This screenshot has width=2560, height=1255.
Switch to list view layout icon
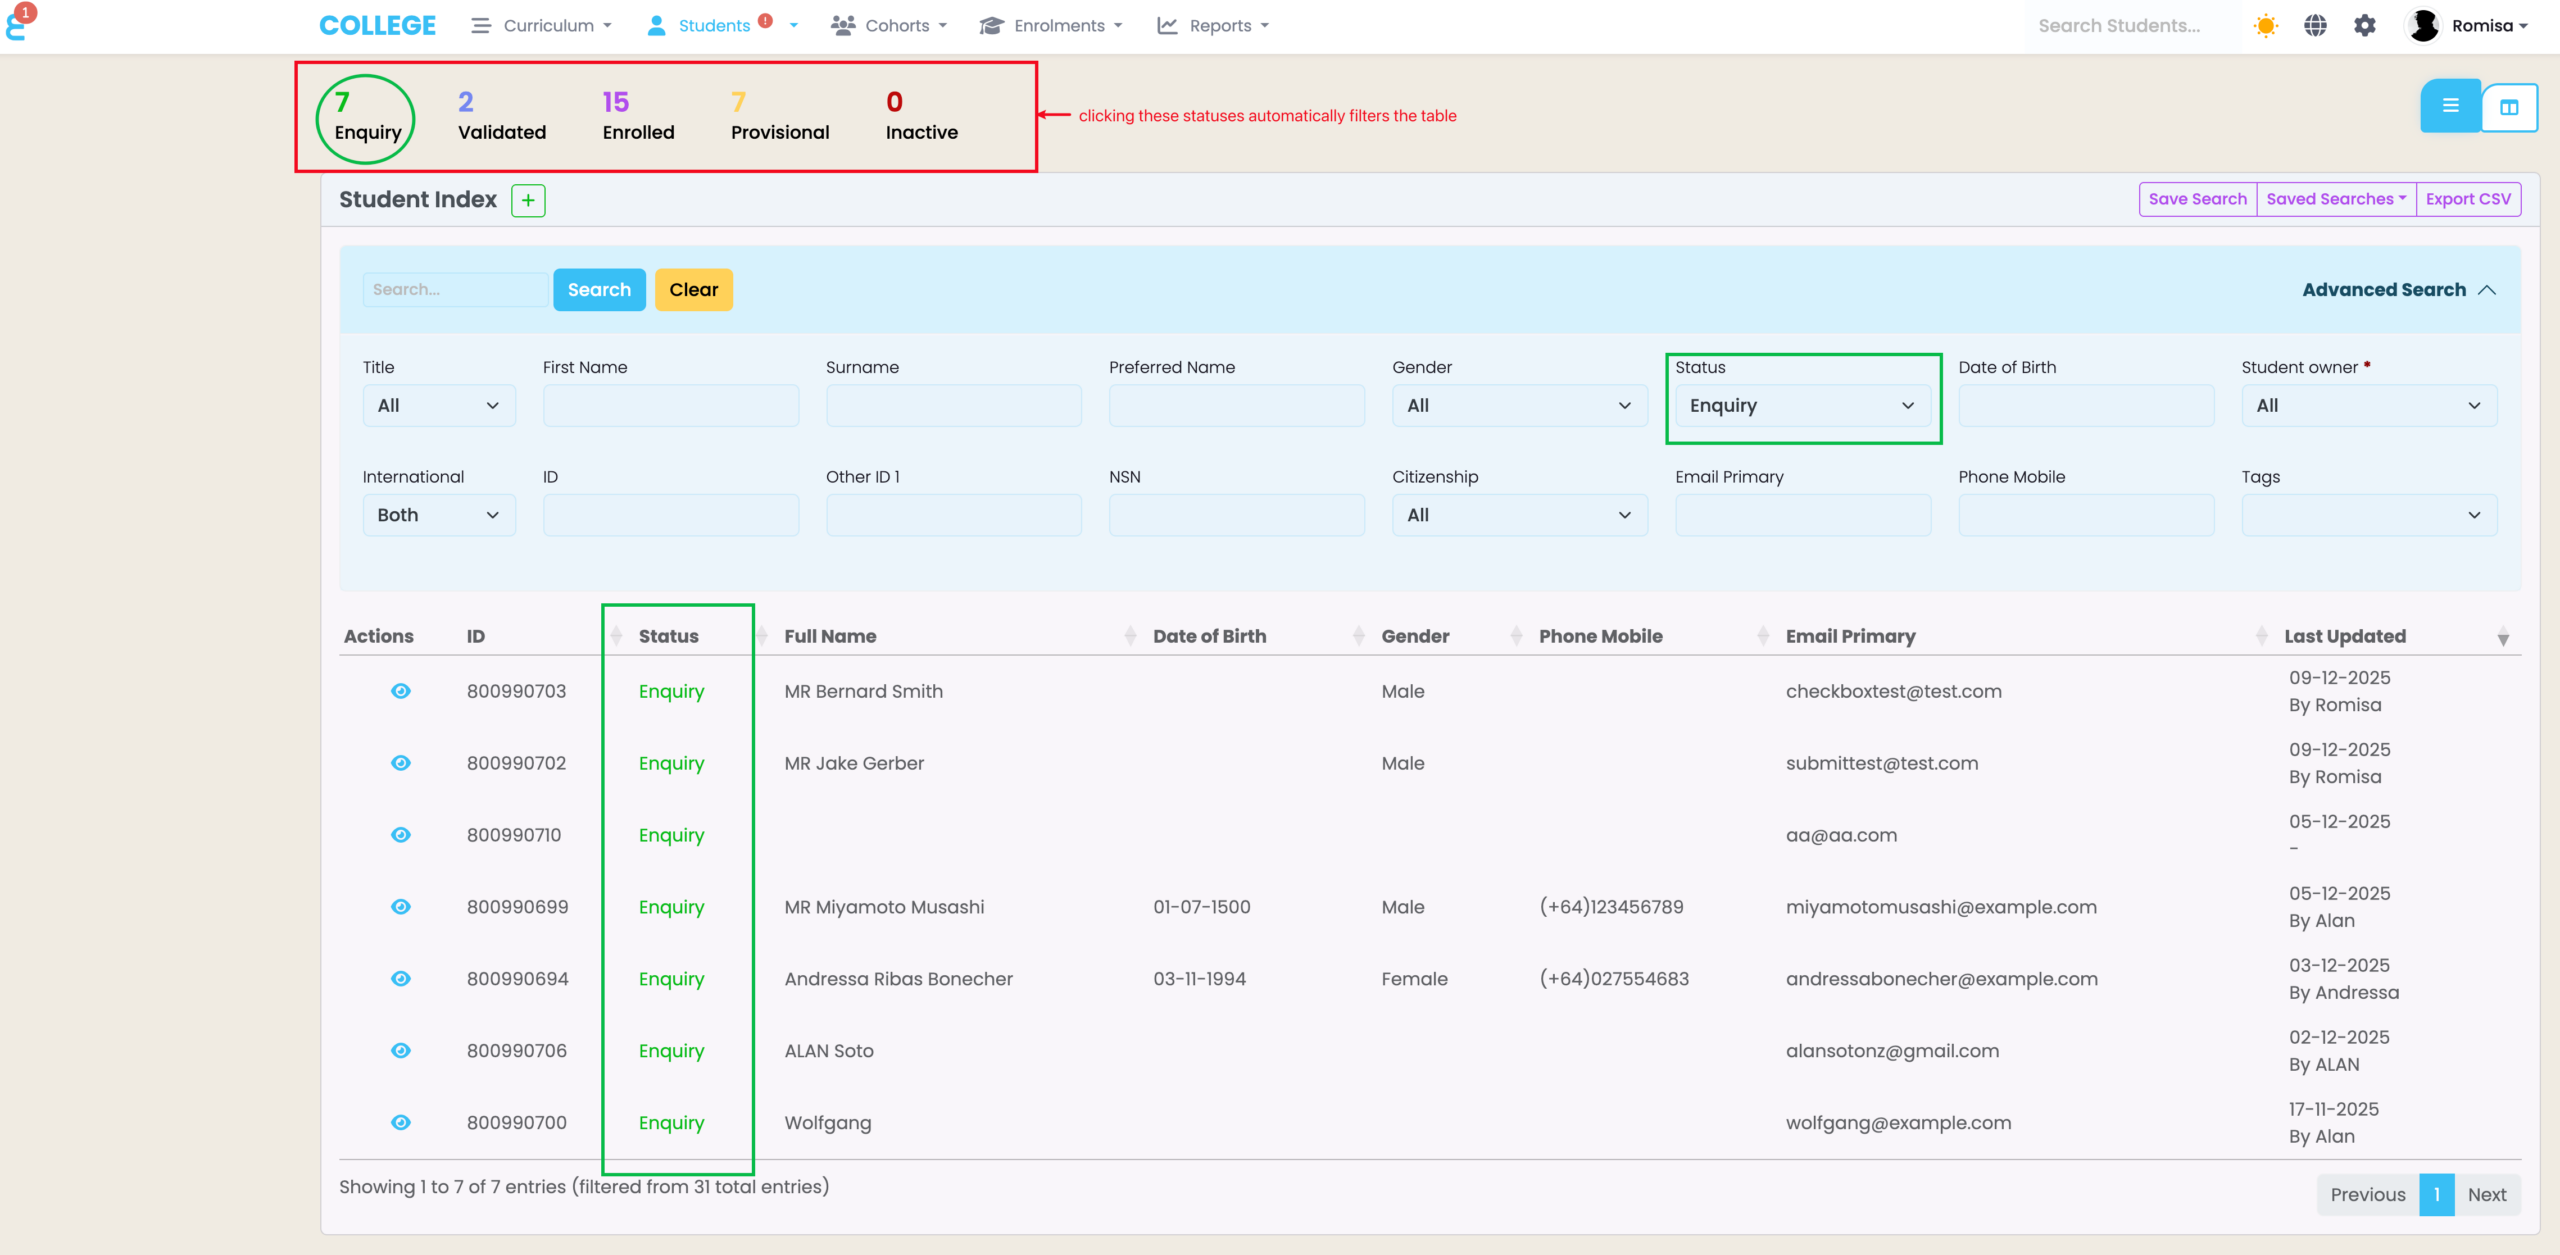click(x=2450, y=106)
